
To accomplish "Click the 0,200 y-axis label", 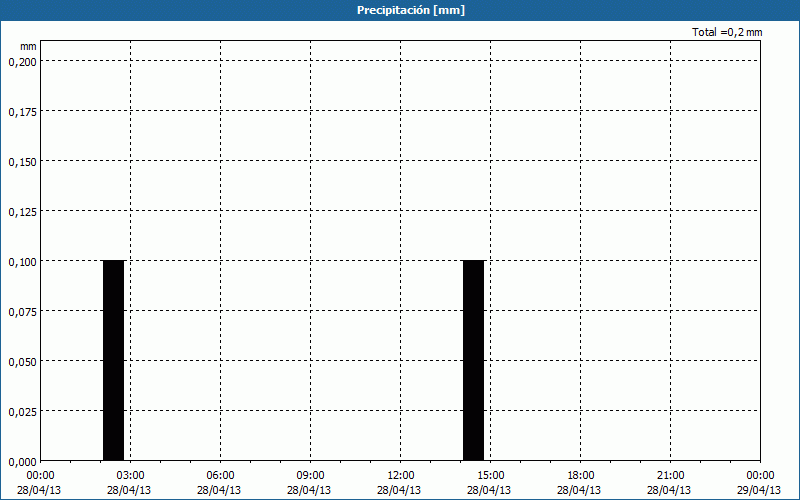I will click(22, 62).
